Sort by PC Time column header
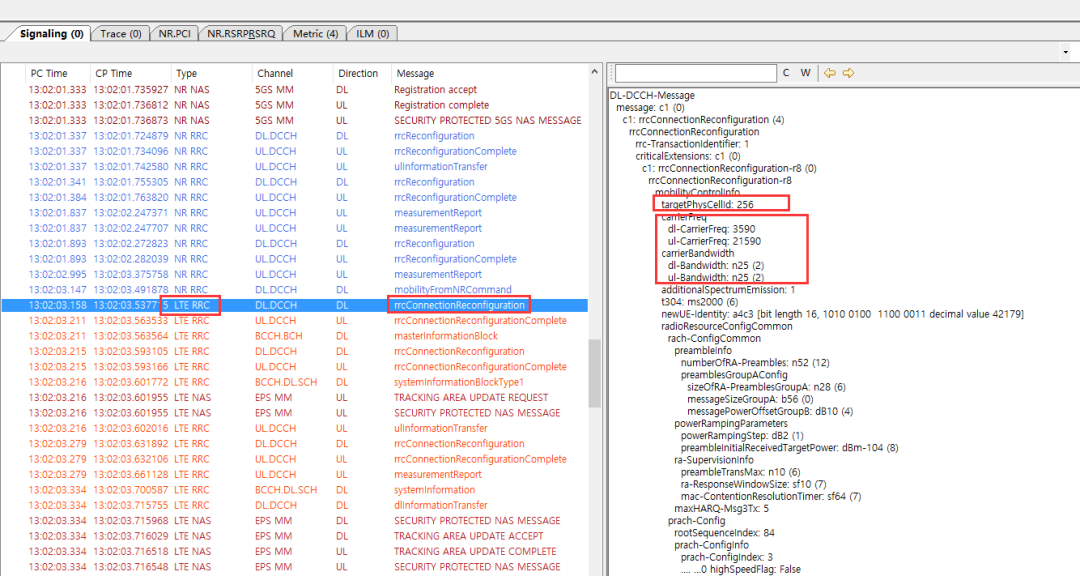The height and width of the screenshot is (576, 1080). point(57,73)
